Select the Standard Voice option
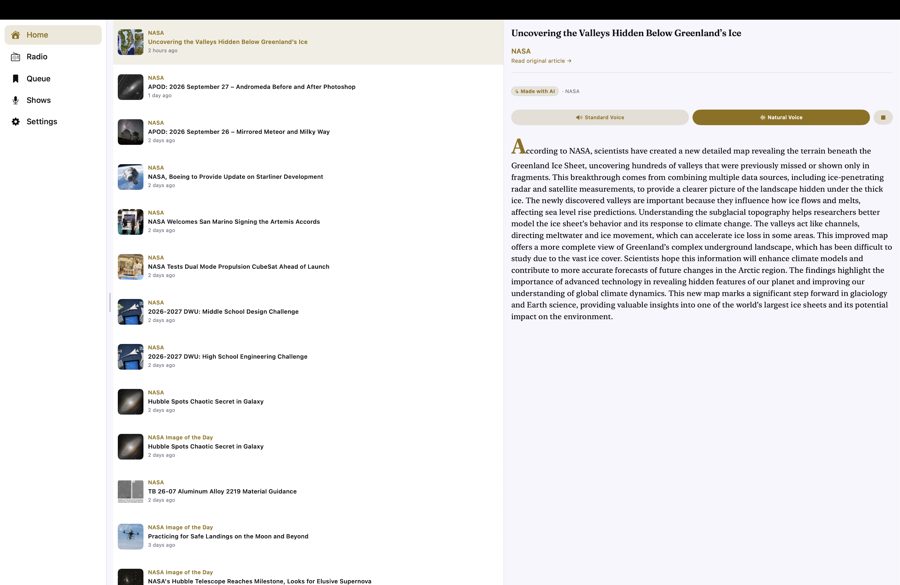Viewport: 900px width, 585px height. click(600, 117)
